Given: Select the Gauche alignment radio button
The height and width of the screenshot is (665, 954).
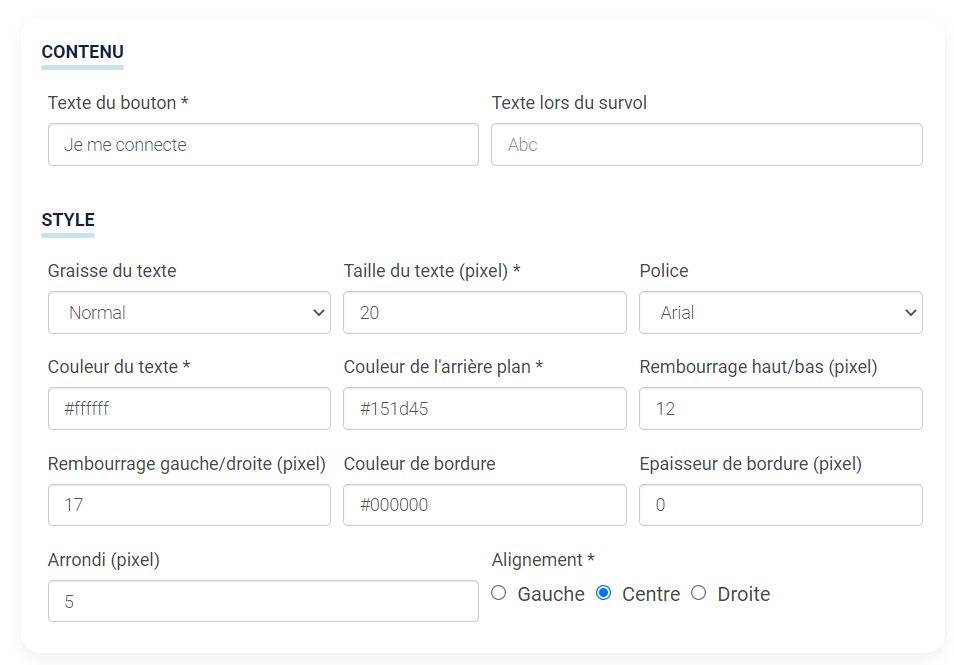Looking at the screenshot, I should pos(498,593).
